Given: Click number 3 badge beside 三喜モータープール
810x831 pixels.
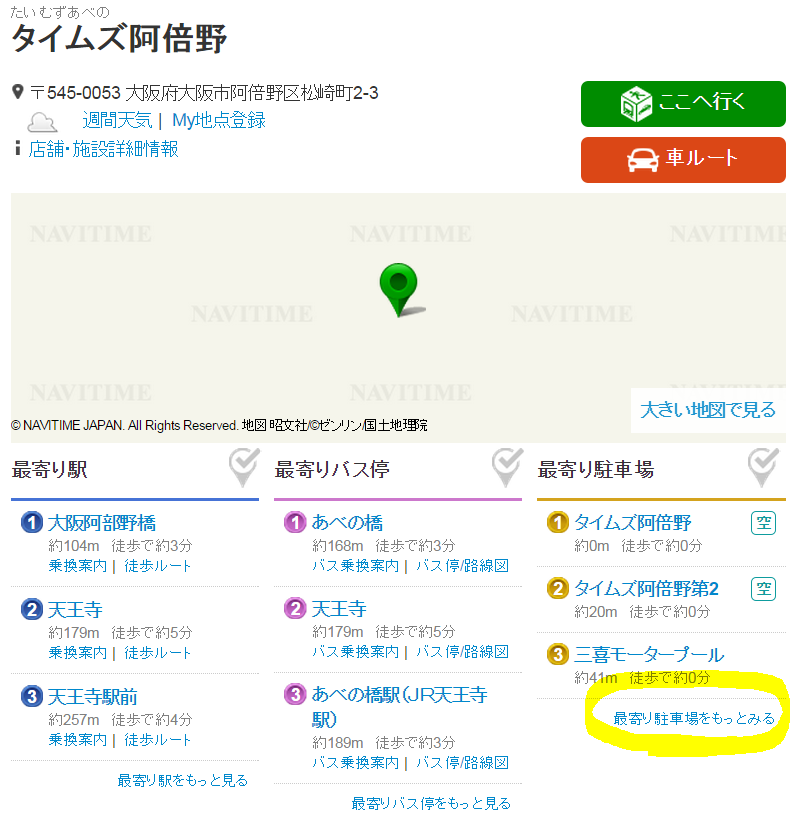Looking at the screenshot, I should tap(558, 655).
